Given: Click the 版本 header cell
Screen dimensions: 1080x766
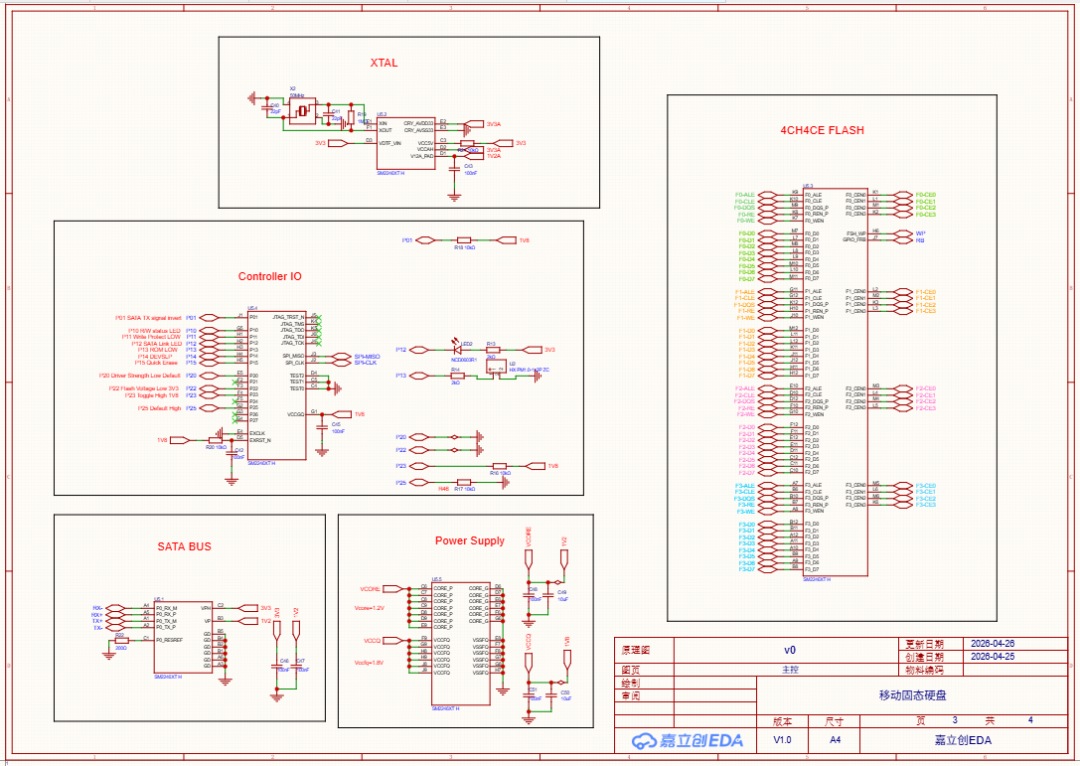Looking at the screenshot, I should (x=782, y=721).
